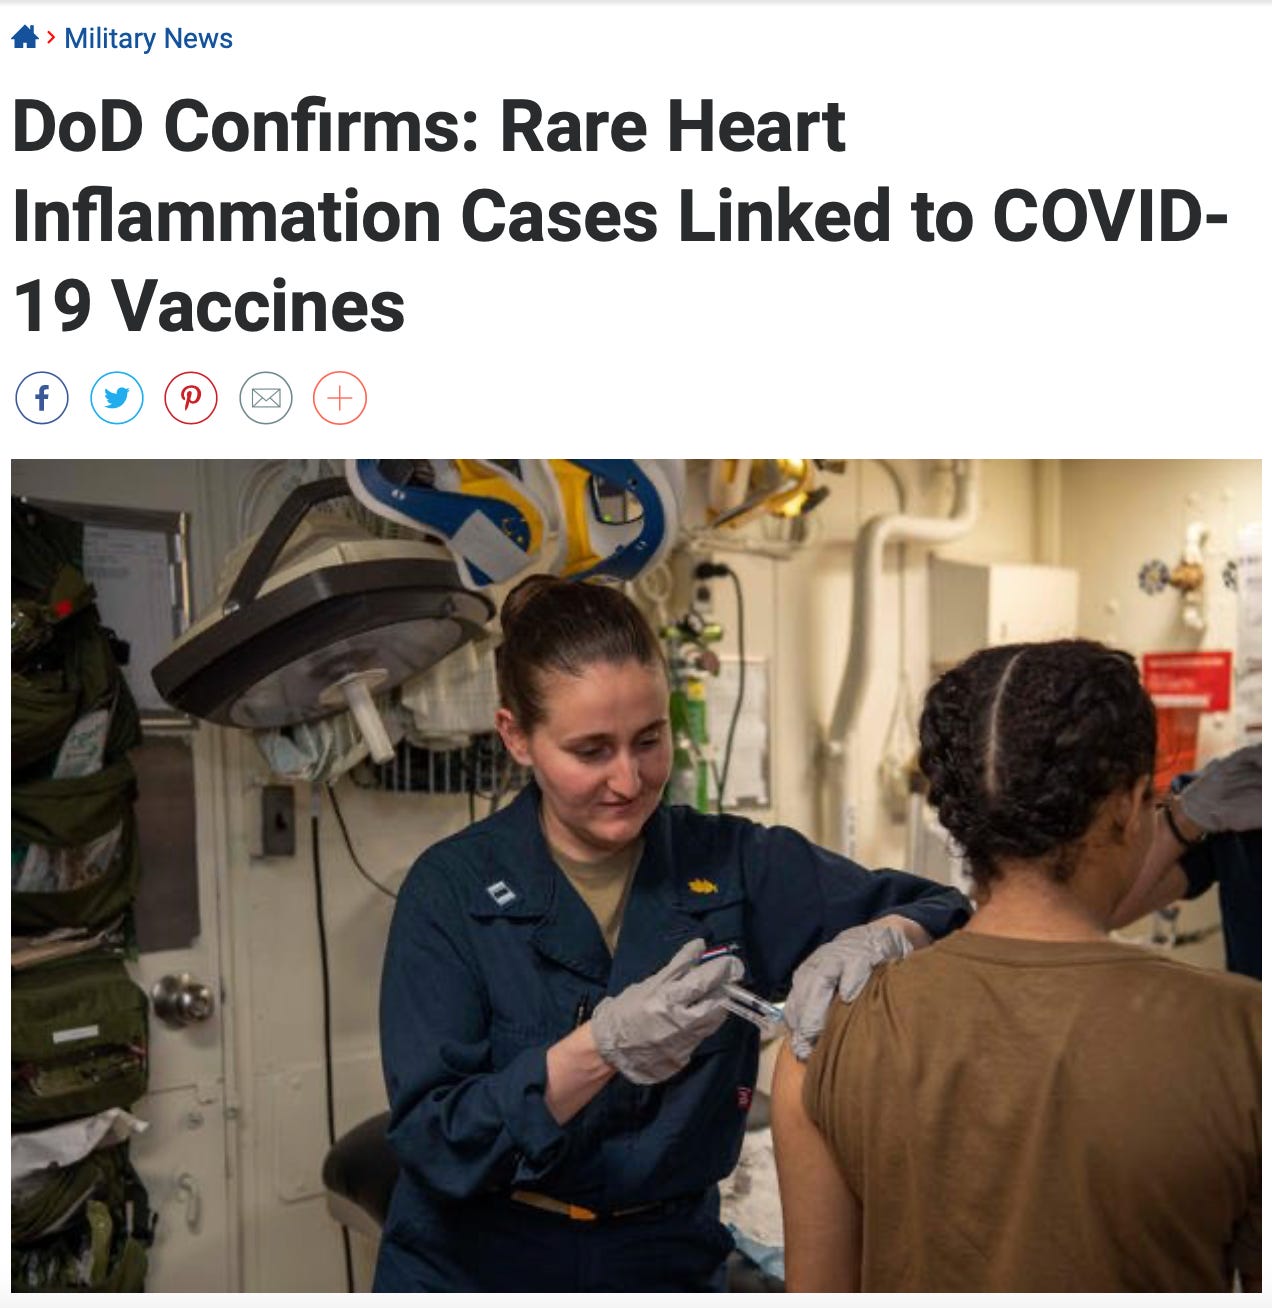Click the gold oak leaf insignia
1272x1308 pixels.
click(x=702, y=885)
